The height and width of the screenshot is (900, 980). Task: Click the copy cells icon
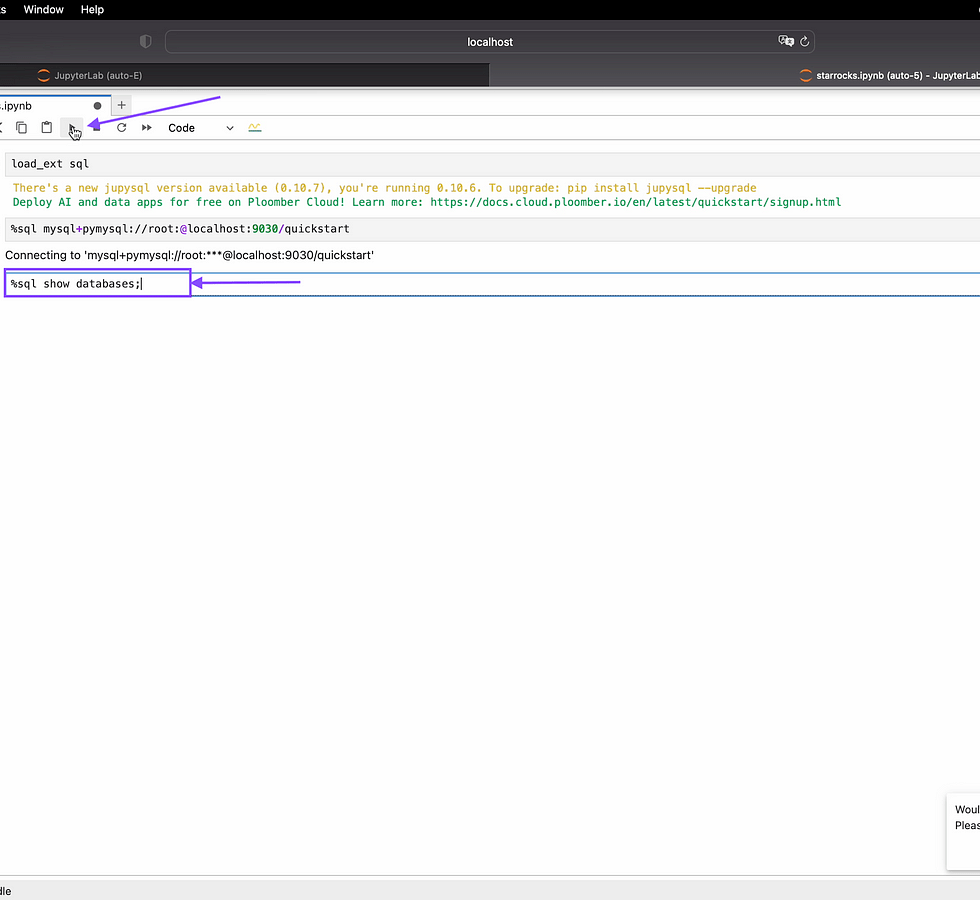click(x=21, y=128)
